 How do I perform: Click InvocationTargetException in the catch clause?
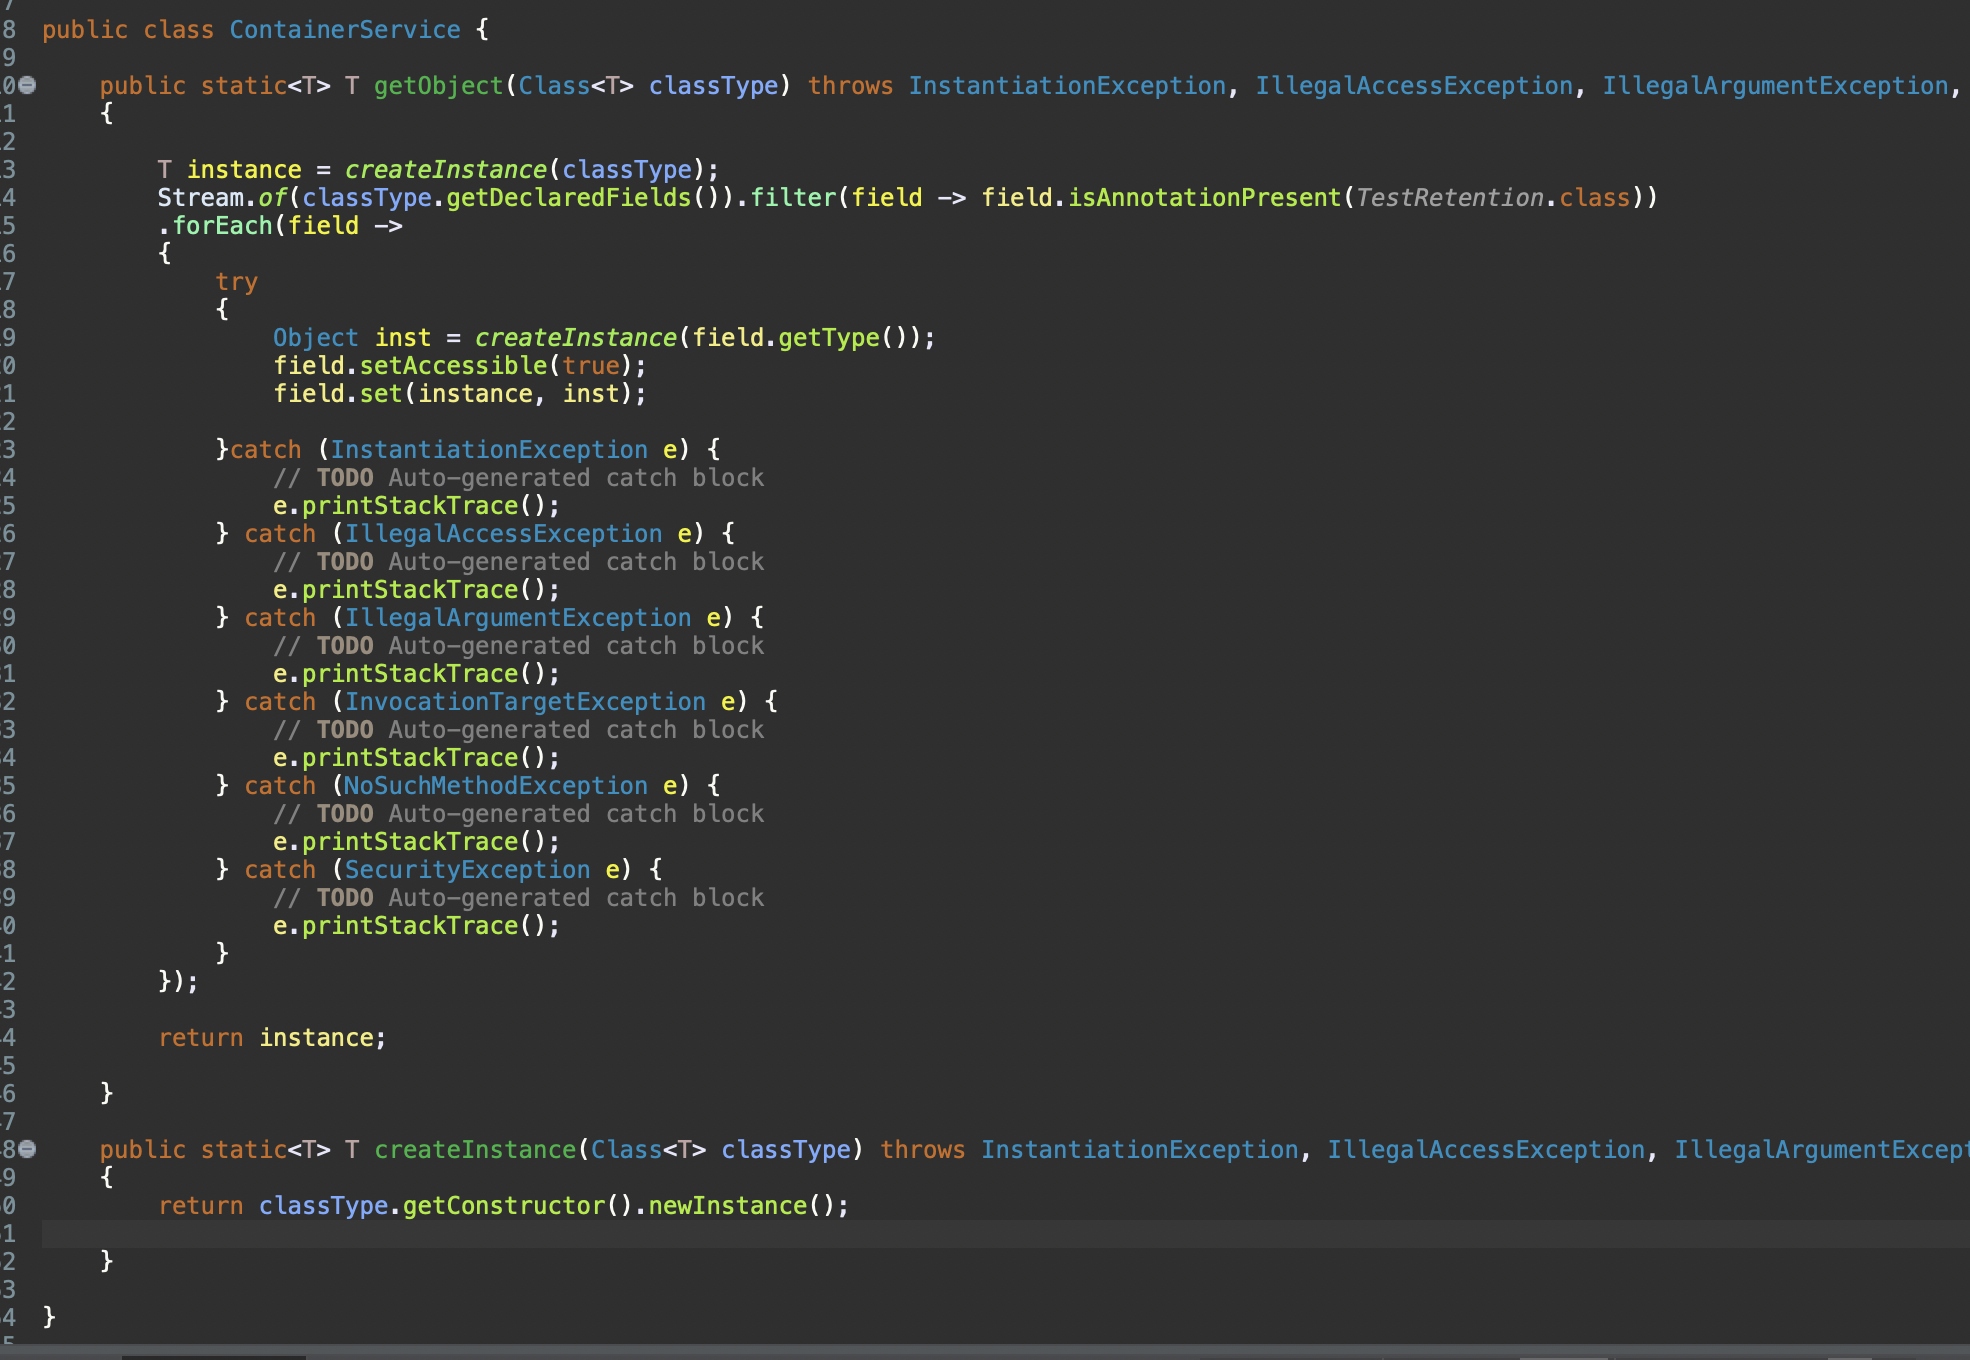pos(525,702)
